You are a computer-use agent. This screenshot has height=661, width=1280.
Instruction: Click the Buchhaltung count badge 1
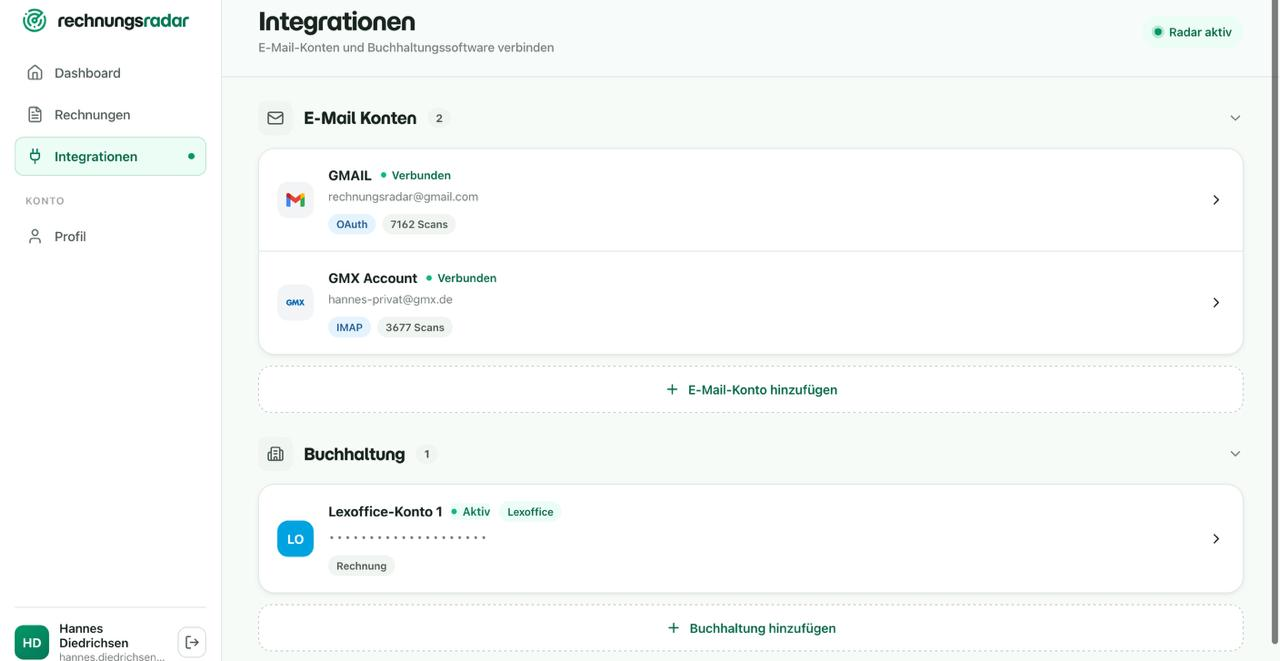[x=427, y=454]
